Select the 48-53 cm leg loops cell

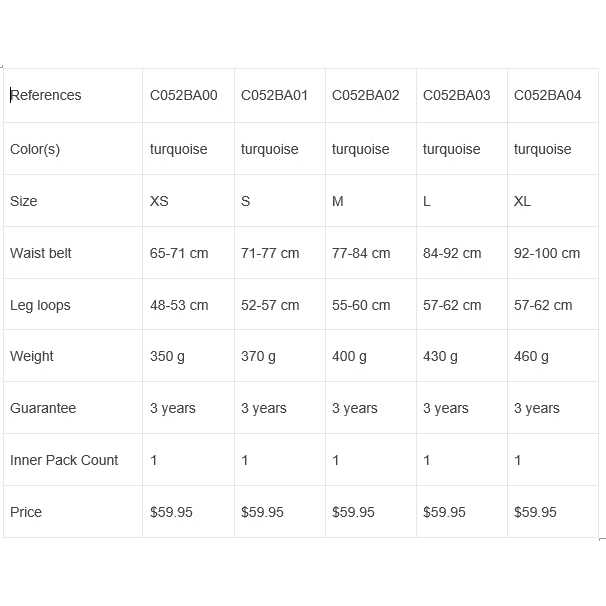[179, 305]
